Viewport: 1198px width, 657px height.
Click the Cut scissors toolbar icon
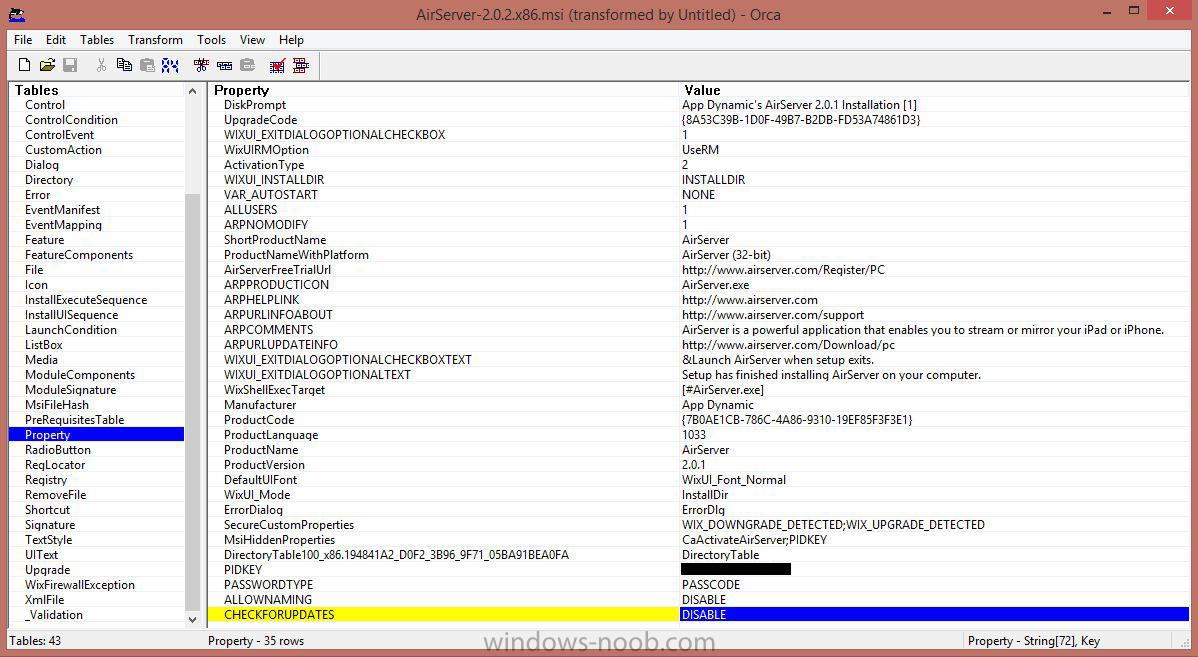coord(101,65)
